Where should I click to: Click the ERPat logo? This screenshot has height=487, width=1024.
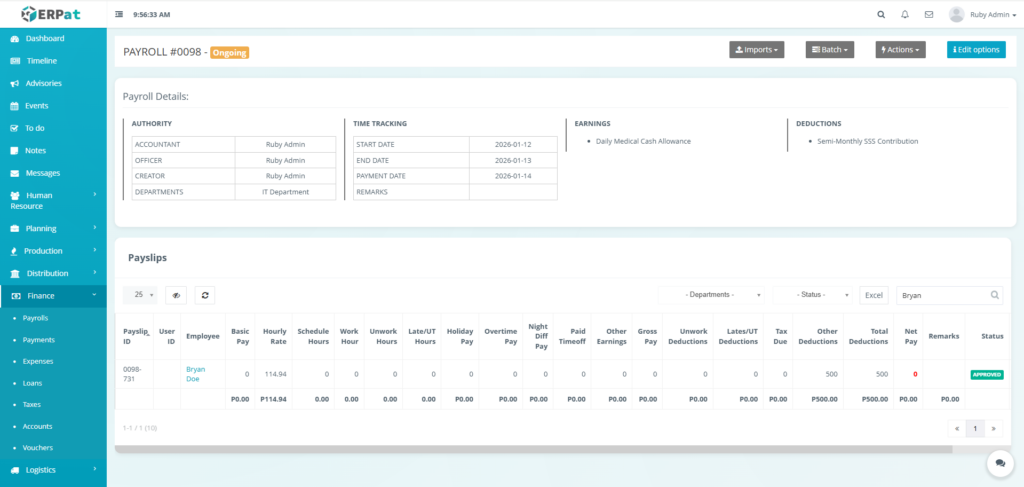pos(52,14)
